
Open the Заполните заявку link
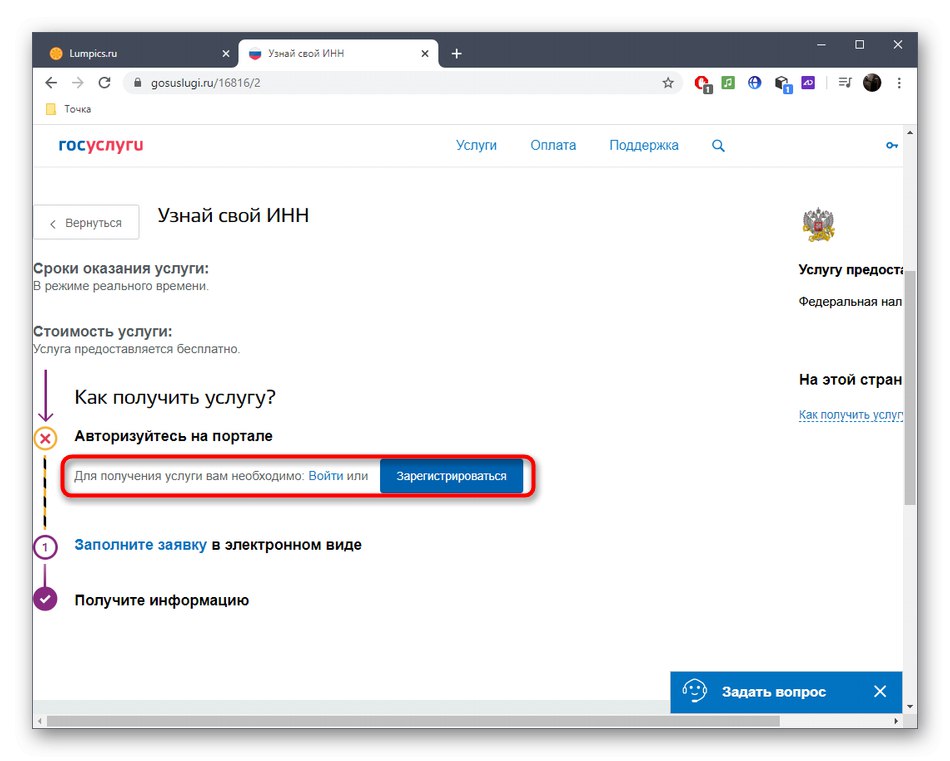point(141,545)
